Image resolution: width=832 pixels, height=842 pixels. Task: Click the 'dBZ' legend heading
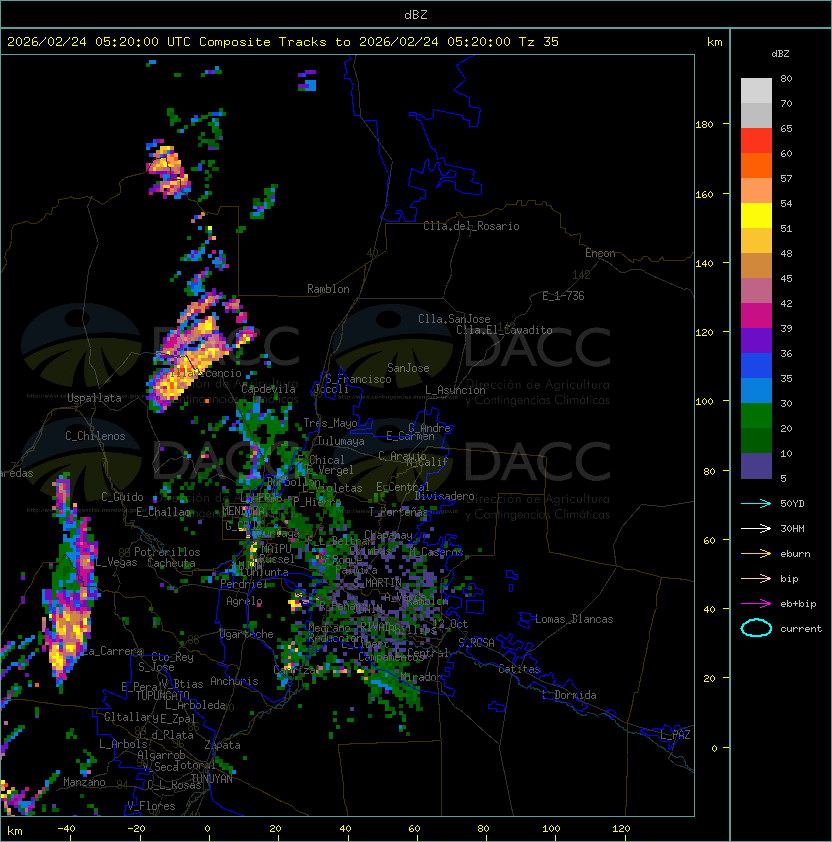780,54
